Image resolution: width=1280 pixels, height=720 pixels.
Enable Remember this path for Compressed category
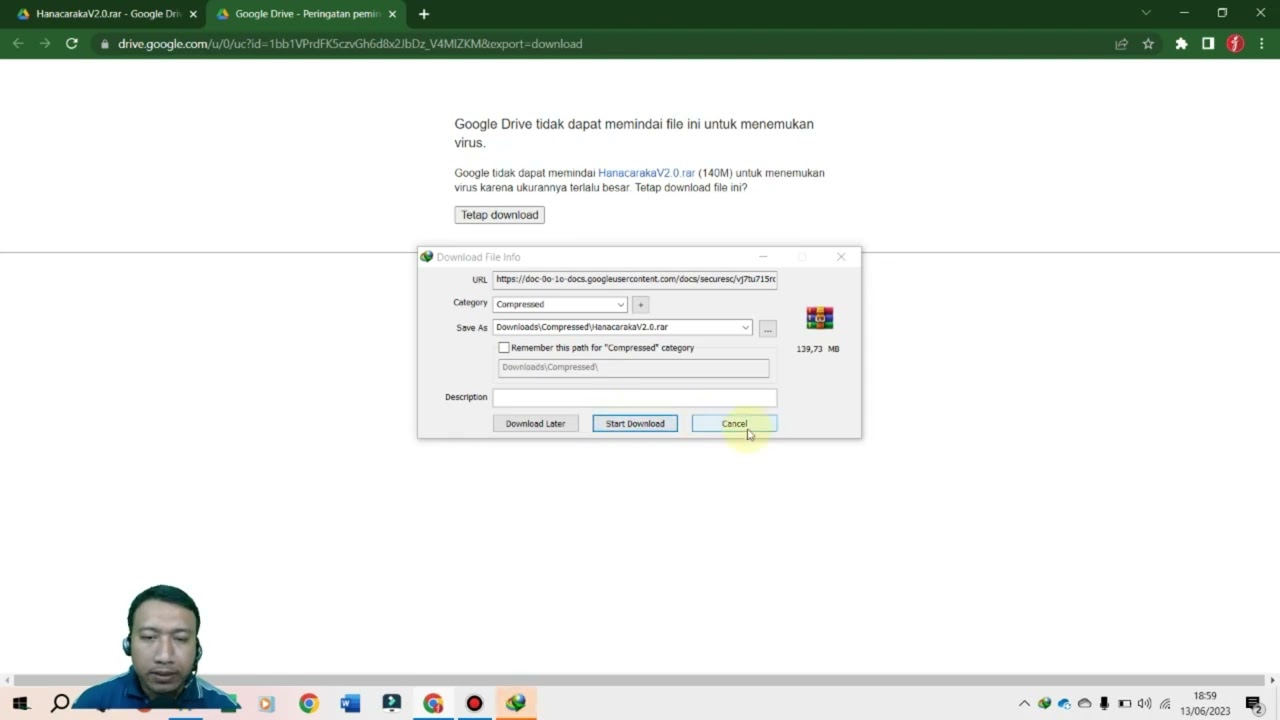[504, 348]
